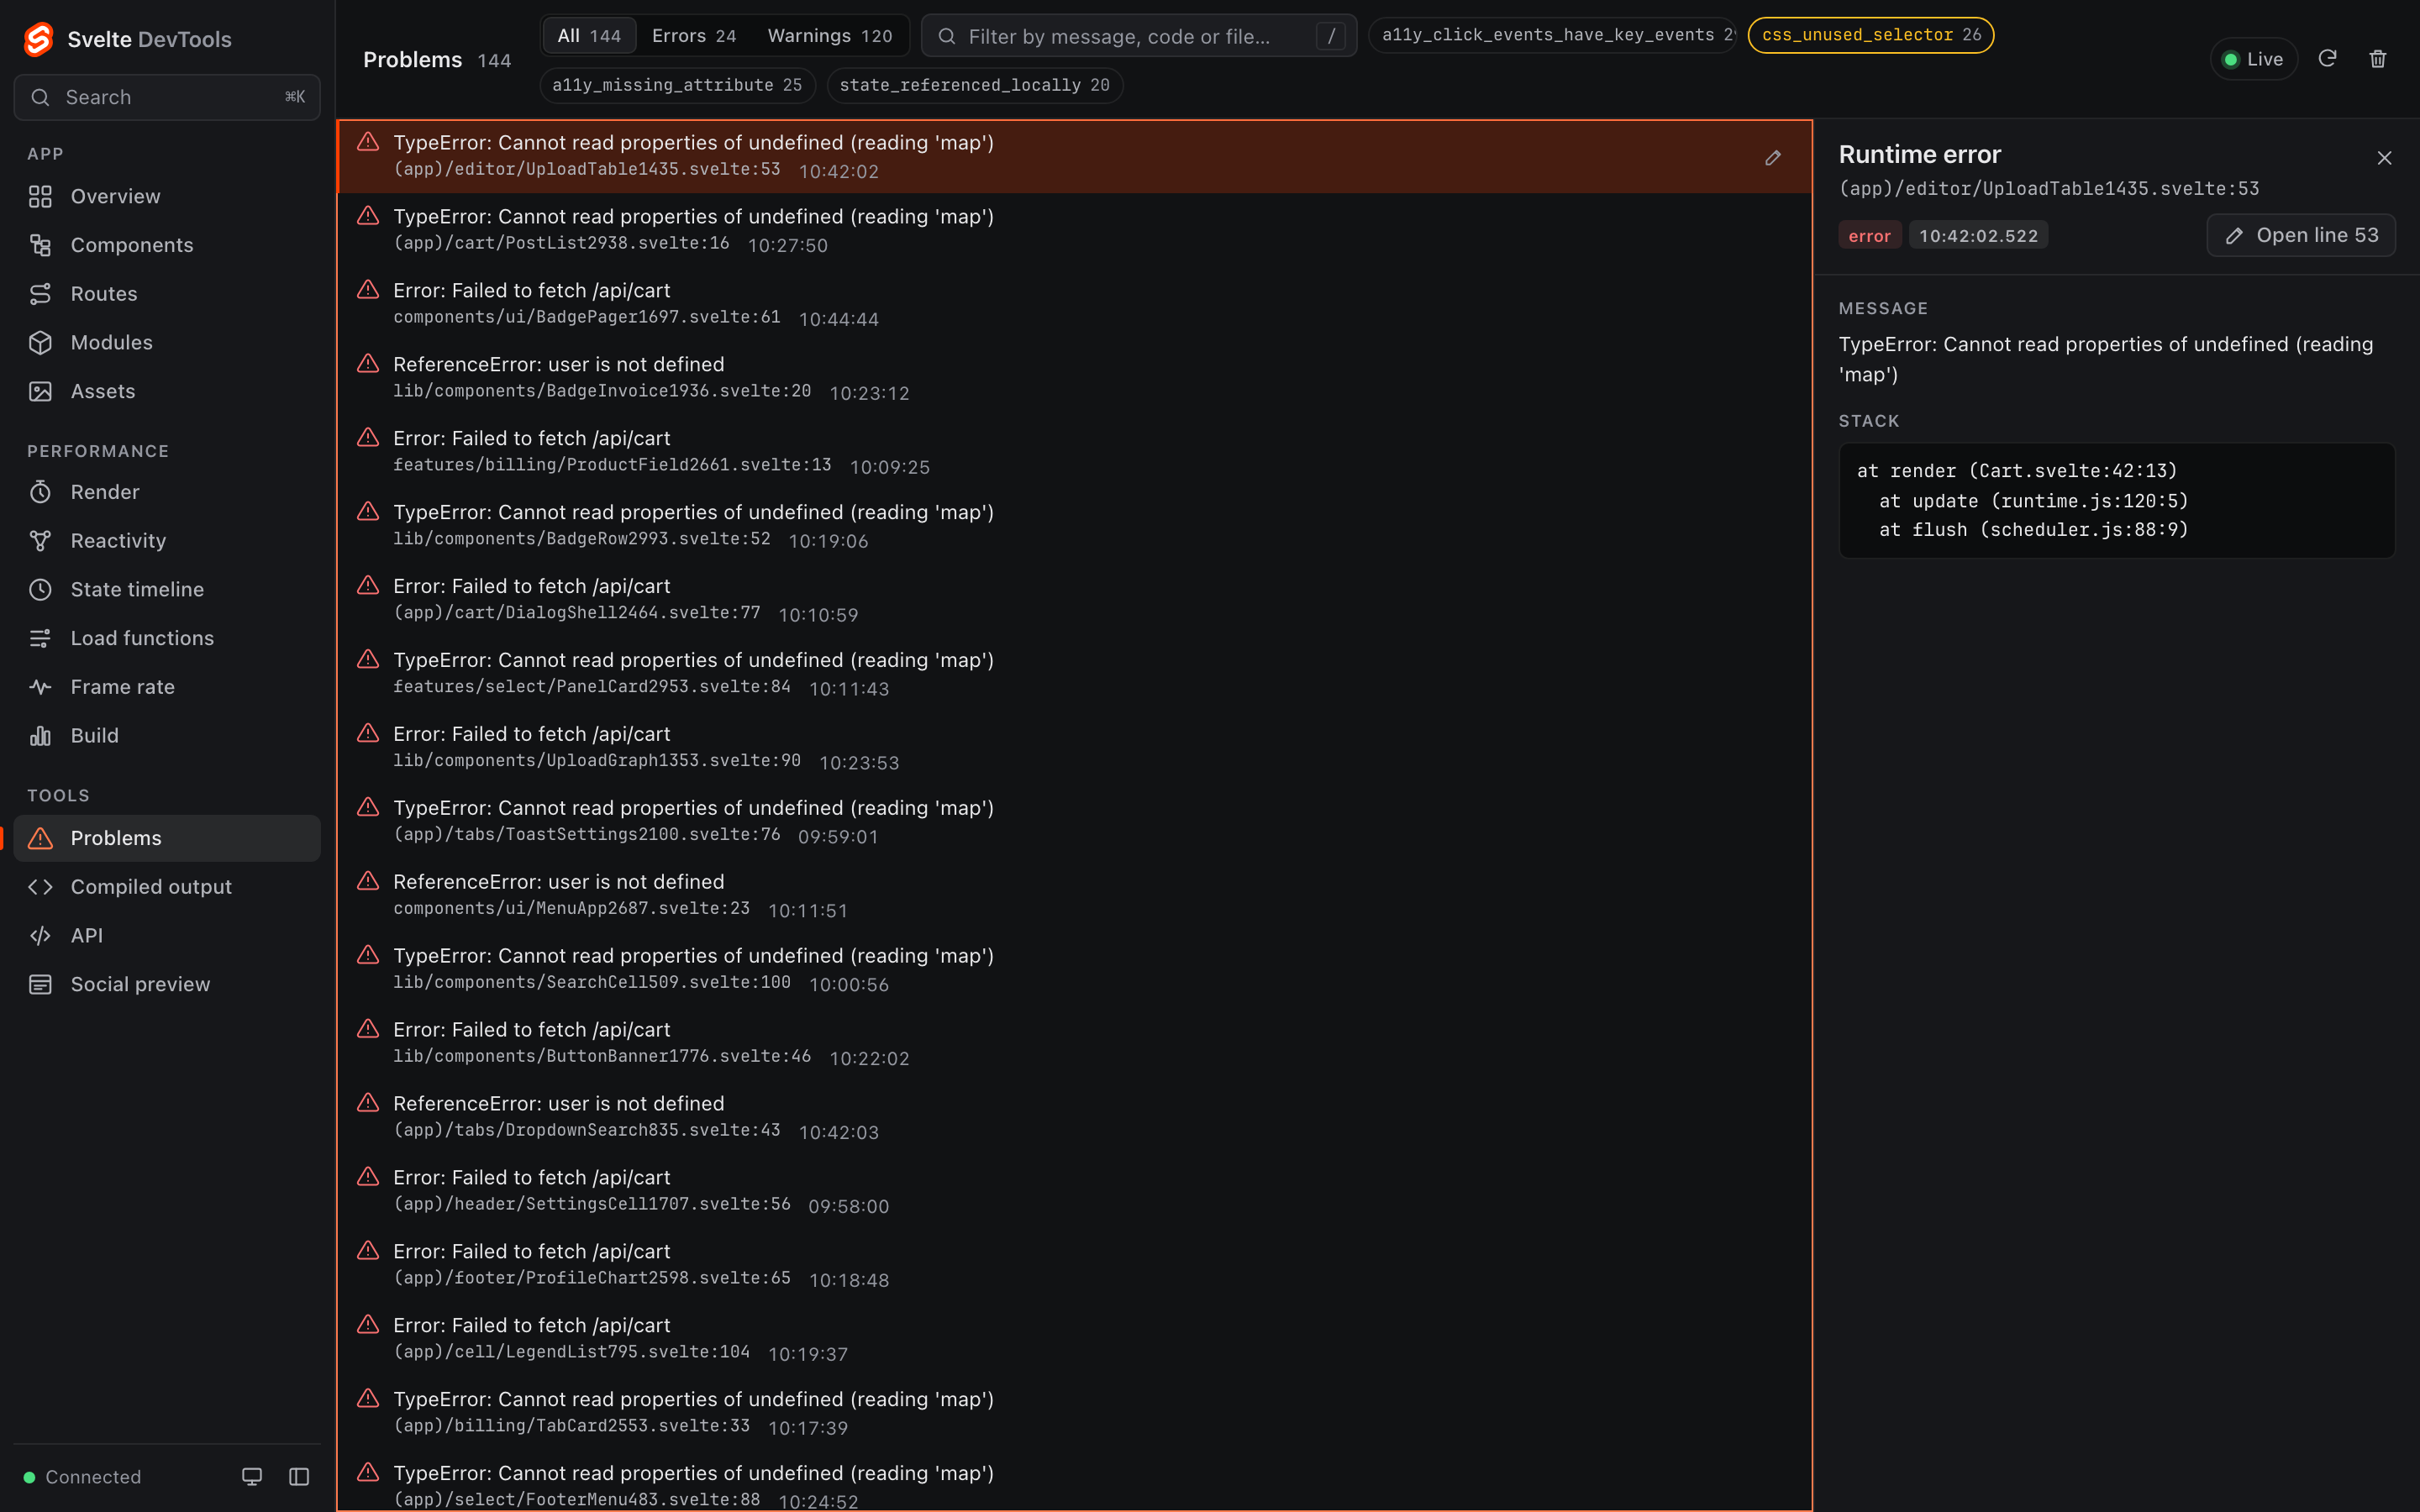
Task: Toggle a11y_click_events_have_key_events filter chip
Action: [x=1552, y=35]
